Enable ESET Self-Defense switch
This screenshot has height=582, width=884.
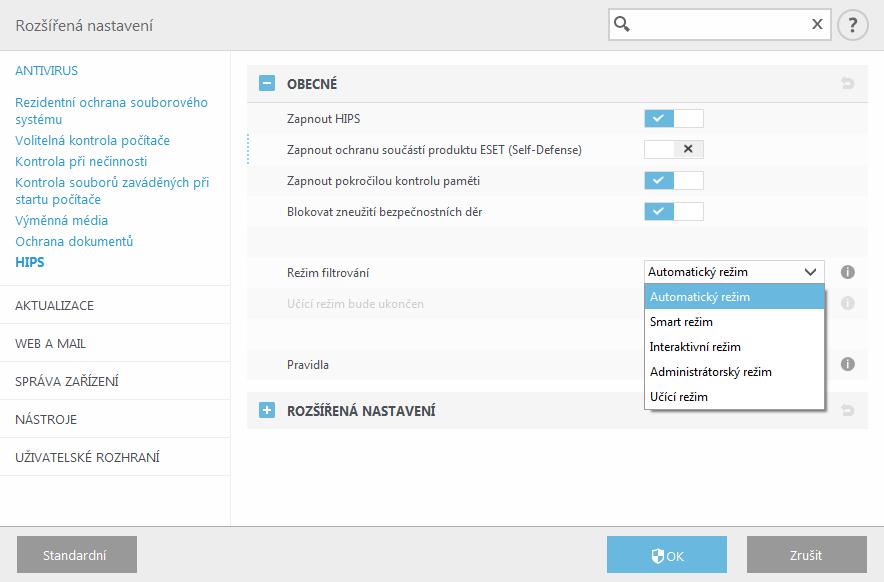[674, 149]
